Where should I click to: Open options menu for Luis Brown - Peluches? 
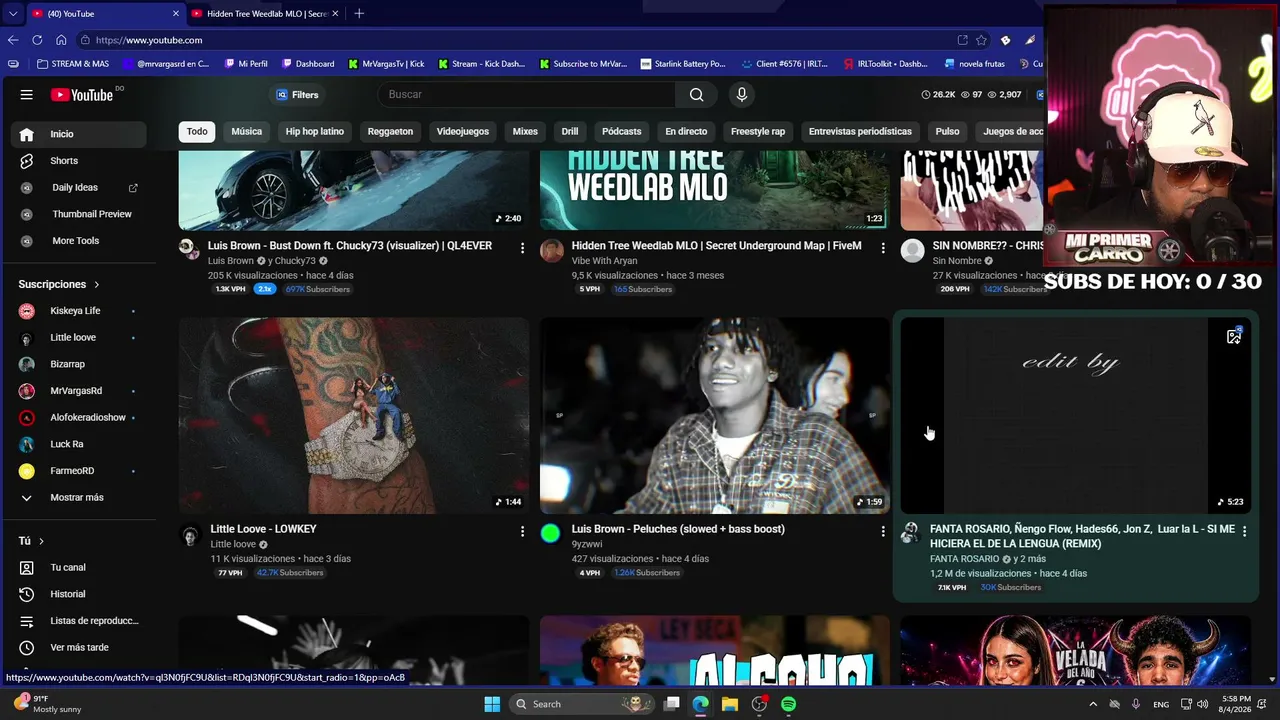883,531
